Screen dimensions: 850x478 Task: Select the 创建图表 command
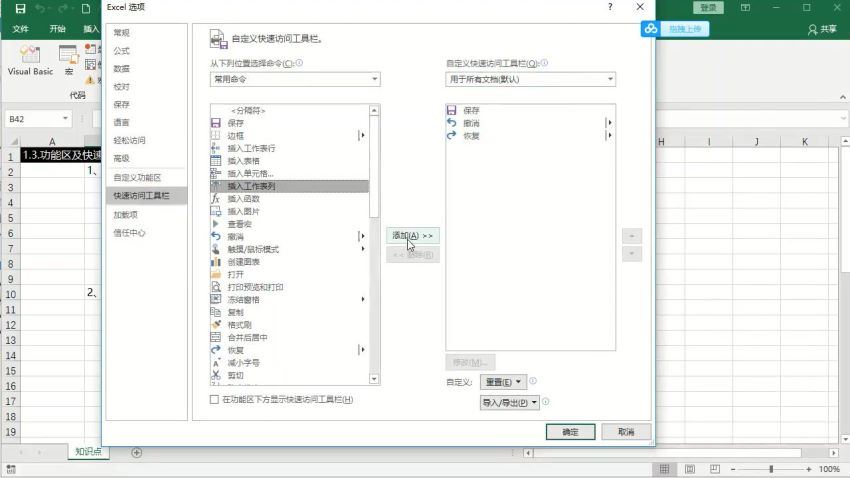coord(289,262)
